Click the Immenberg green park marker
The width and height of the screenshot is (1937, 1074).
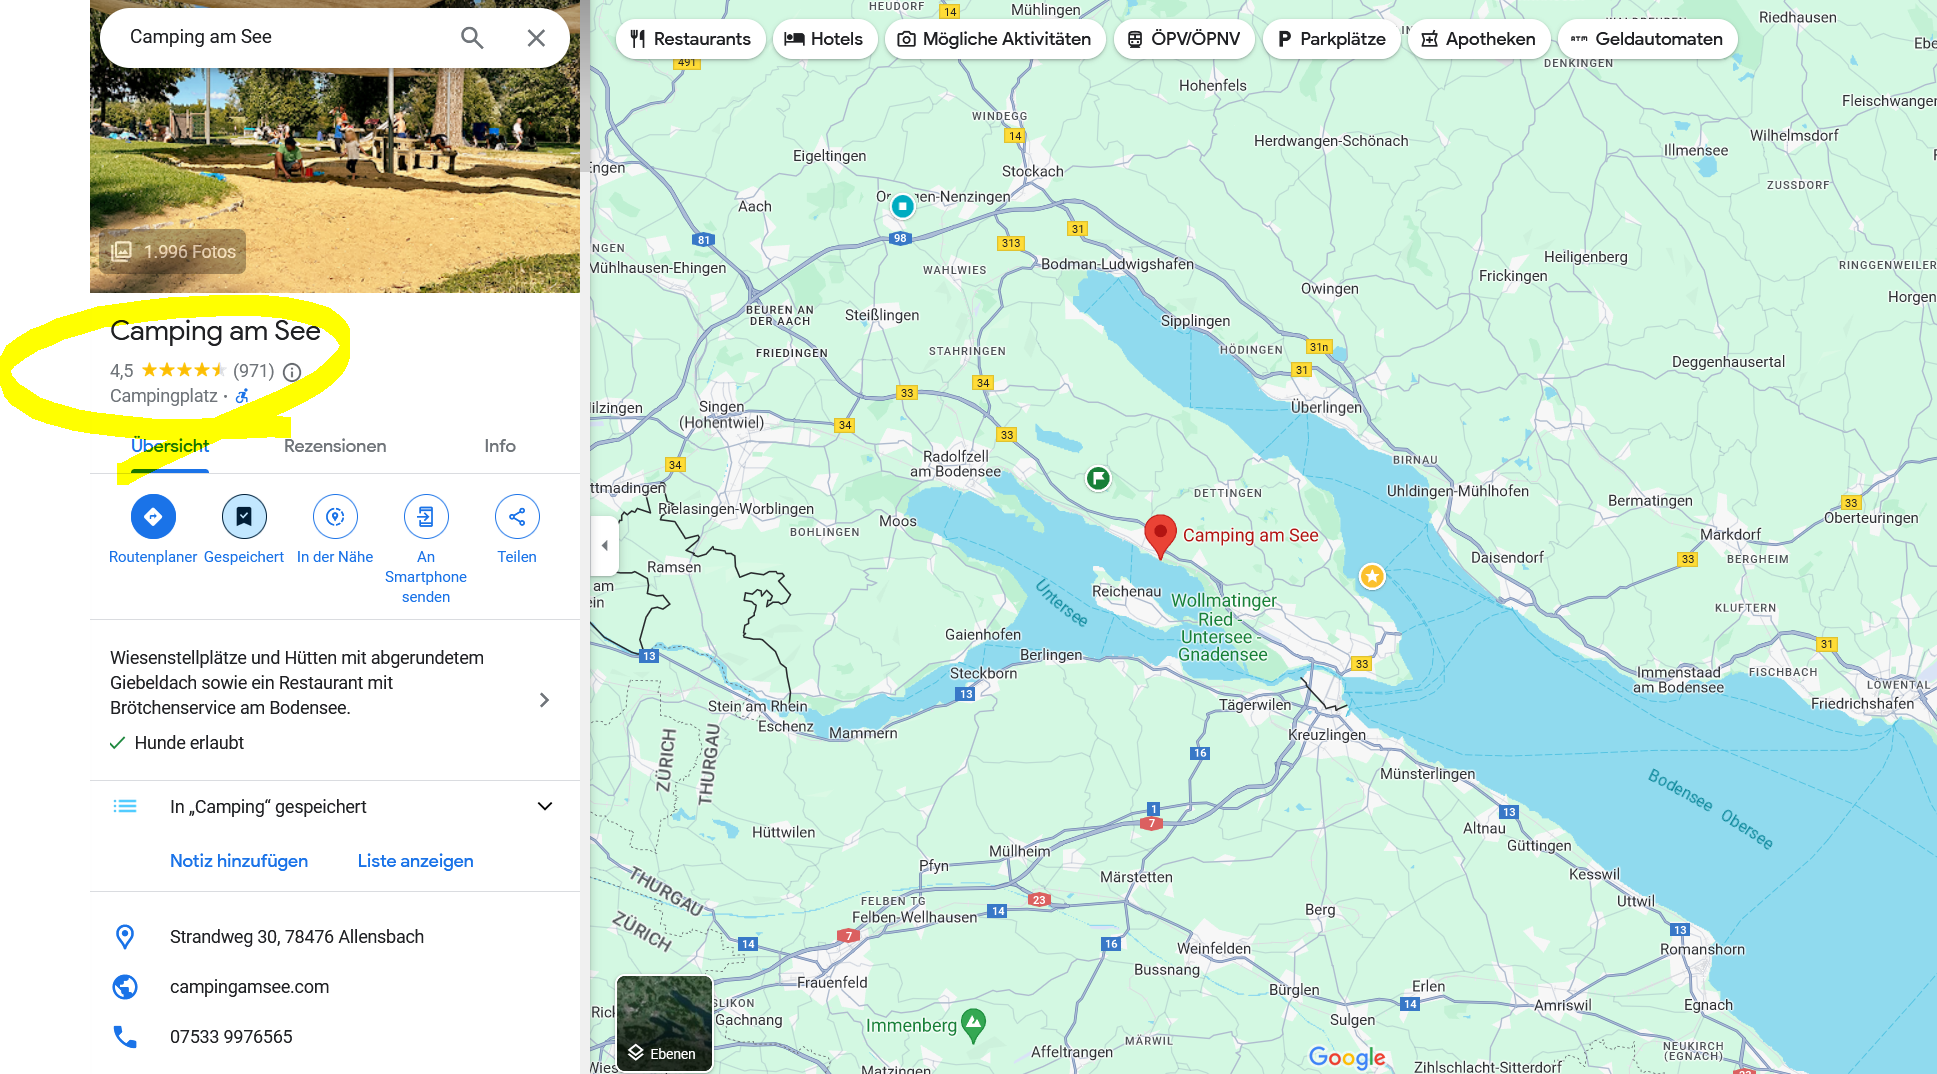point(973,1024)
